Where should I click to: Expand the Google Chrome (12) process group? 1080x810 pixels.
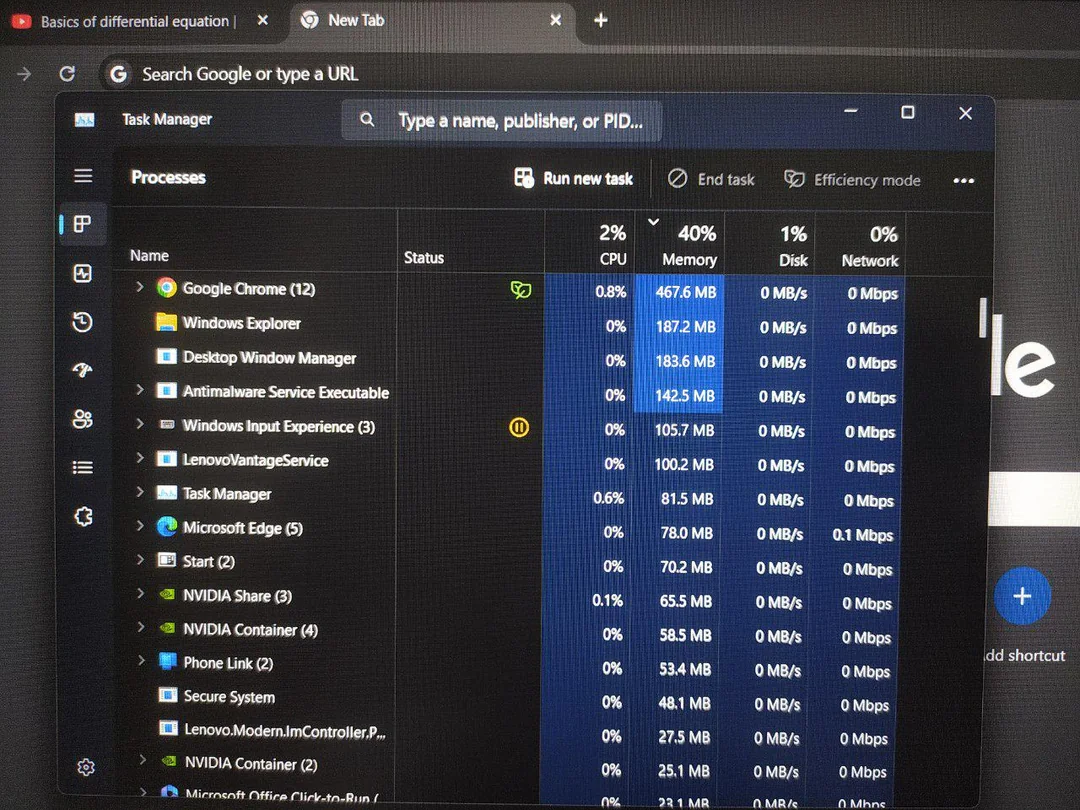(140, 287)
